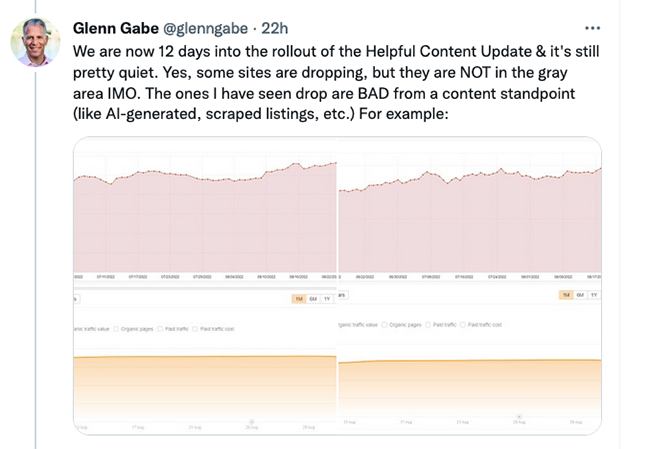The width and height of the screenshot is (650, 449).
Task: Select the highlighted 1M tab in right chart
Action: [x=566, y=295]
